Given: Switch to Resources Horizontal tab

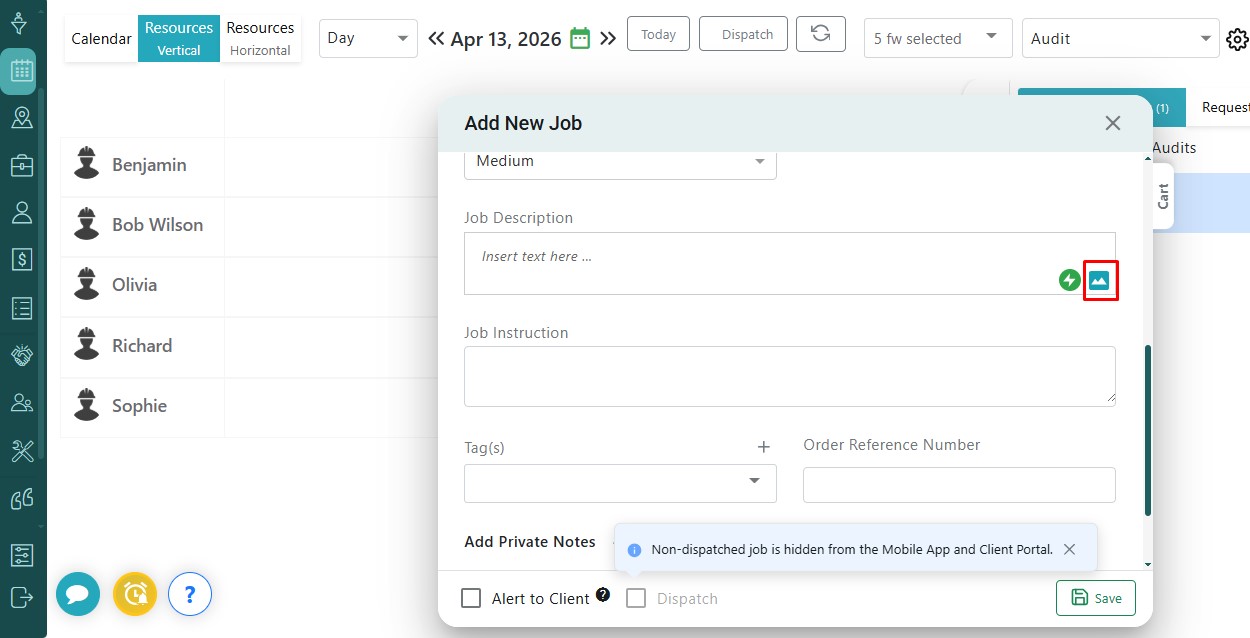Looking at the screenshot, I should click(260, 38).
